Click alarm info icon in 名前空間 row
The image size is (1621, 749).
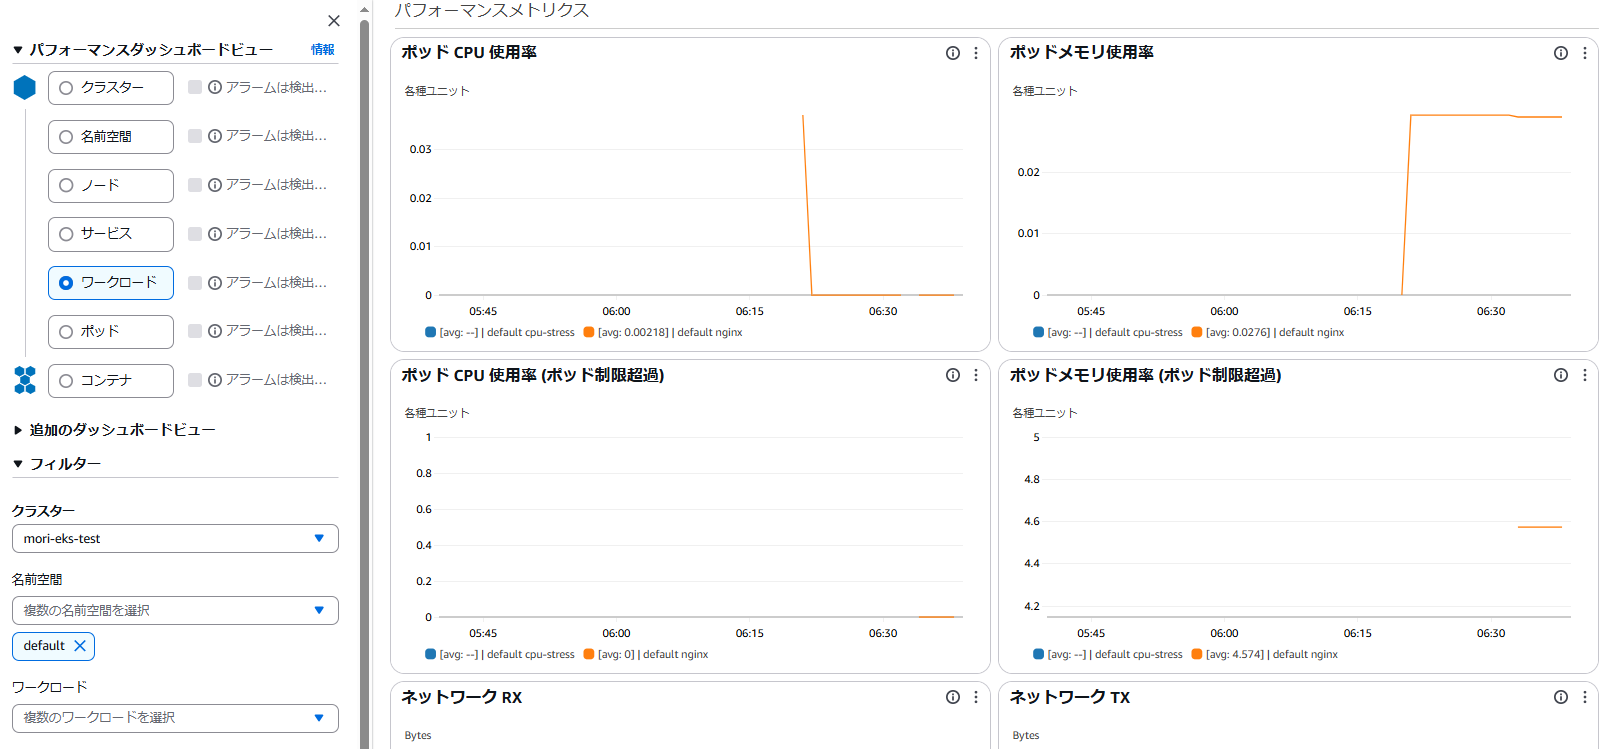pyautogui.click(x=215, y=136)
